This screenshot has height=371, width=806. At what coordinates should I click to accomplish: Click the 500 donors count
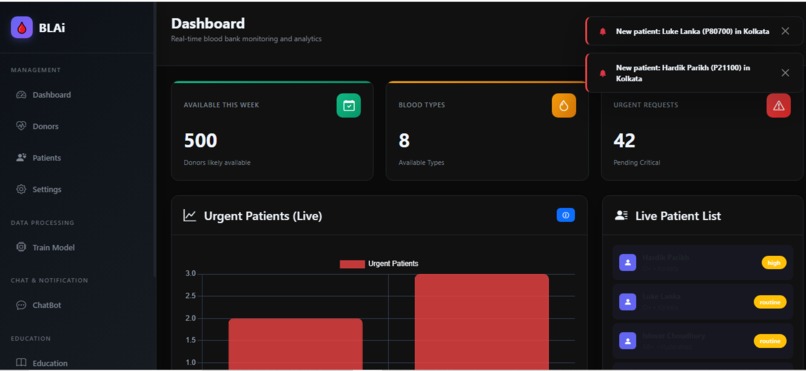[200, 140]
